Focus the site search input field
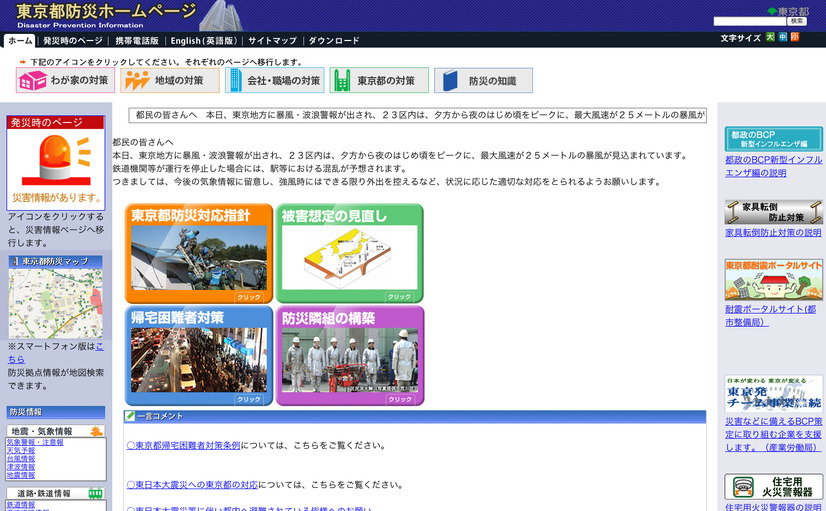Image resolution: width=826 pixels, height=511 pixels. coord(750,21)
